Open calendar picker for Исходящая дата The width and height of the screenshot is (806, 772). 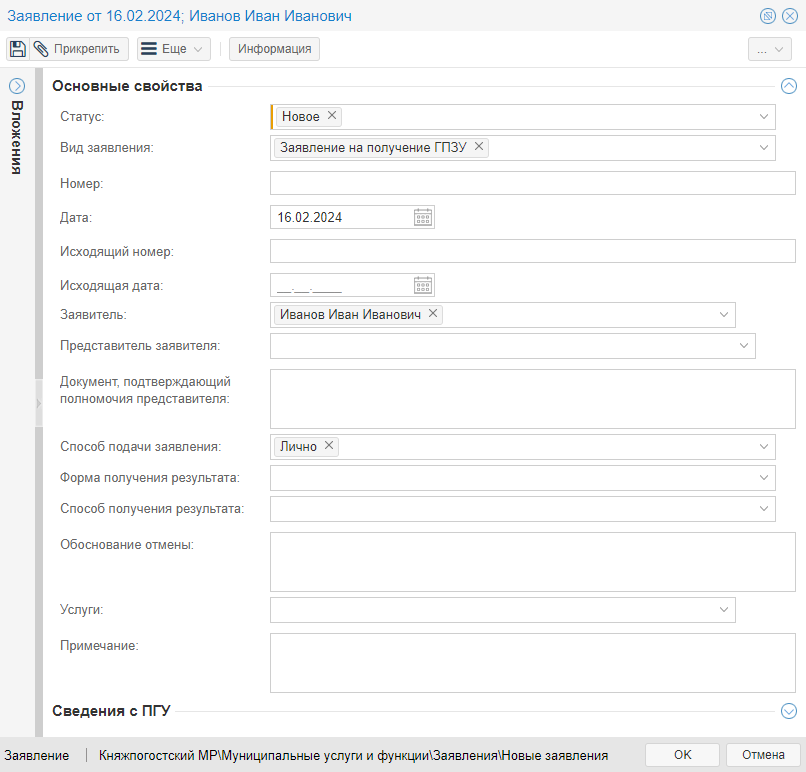tap(423, 285)
